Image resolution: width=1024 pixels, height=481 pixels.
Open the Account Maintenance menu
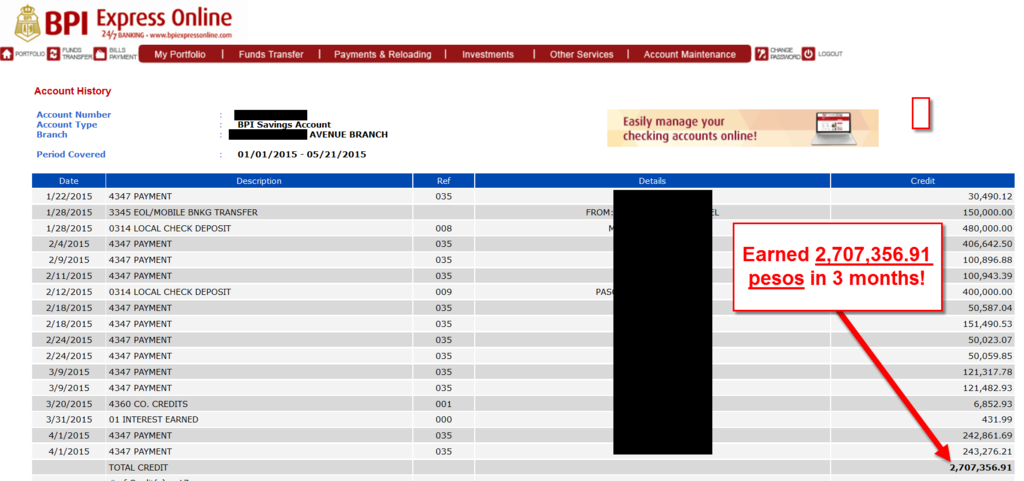coord(690,55)
